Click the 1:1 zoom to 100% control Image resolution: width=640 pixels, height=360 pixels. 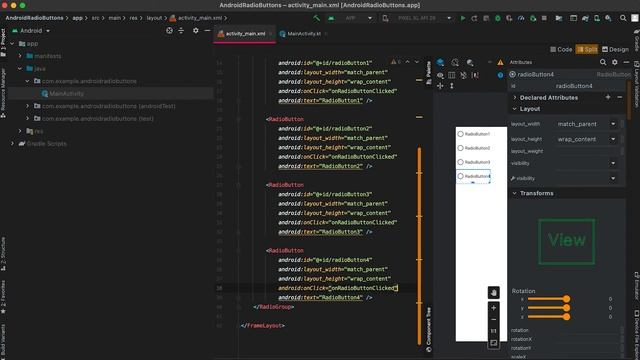pyautogui.click(x=493, y=331)
